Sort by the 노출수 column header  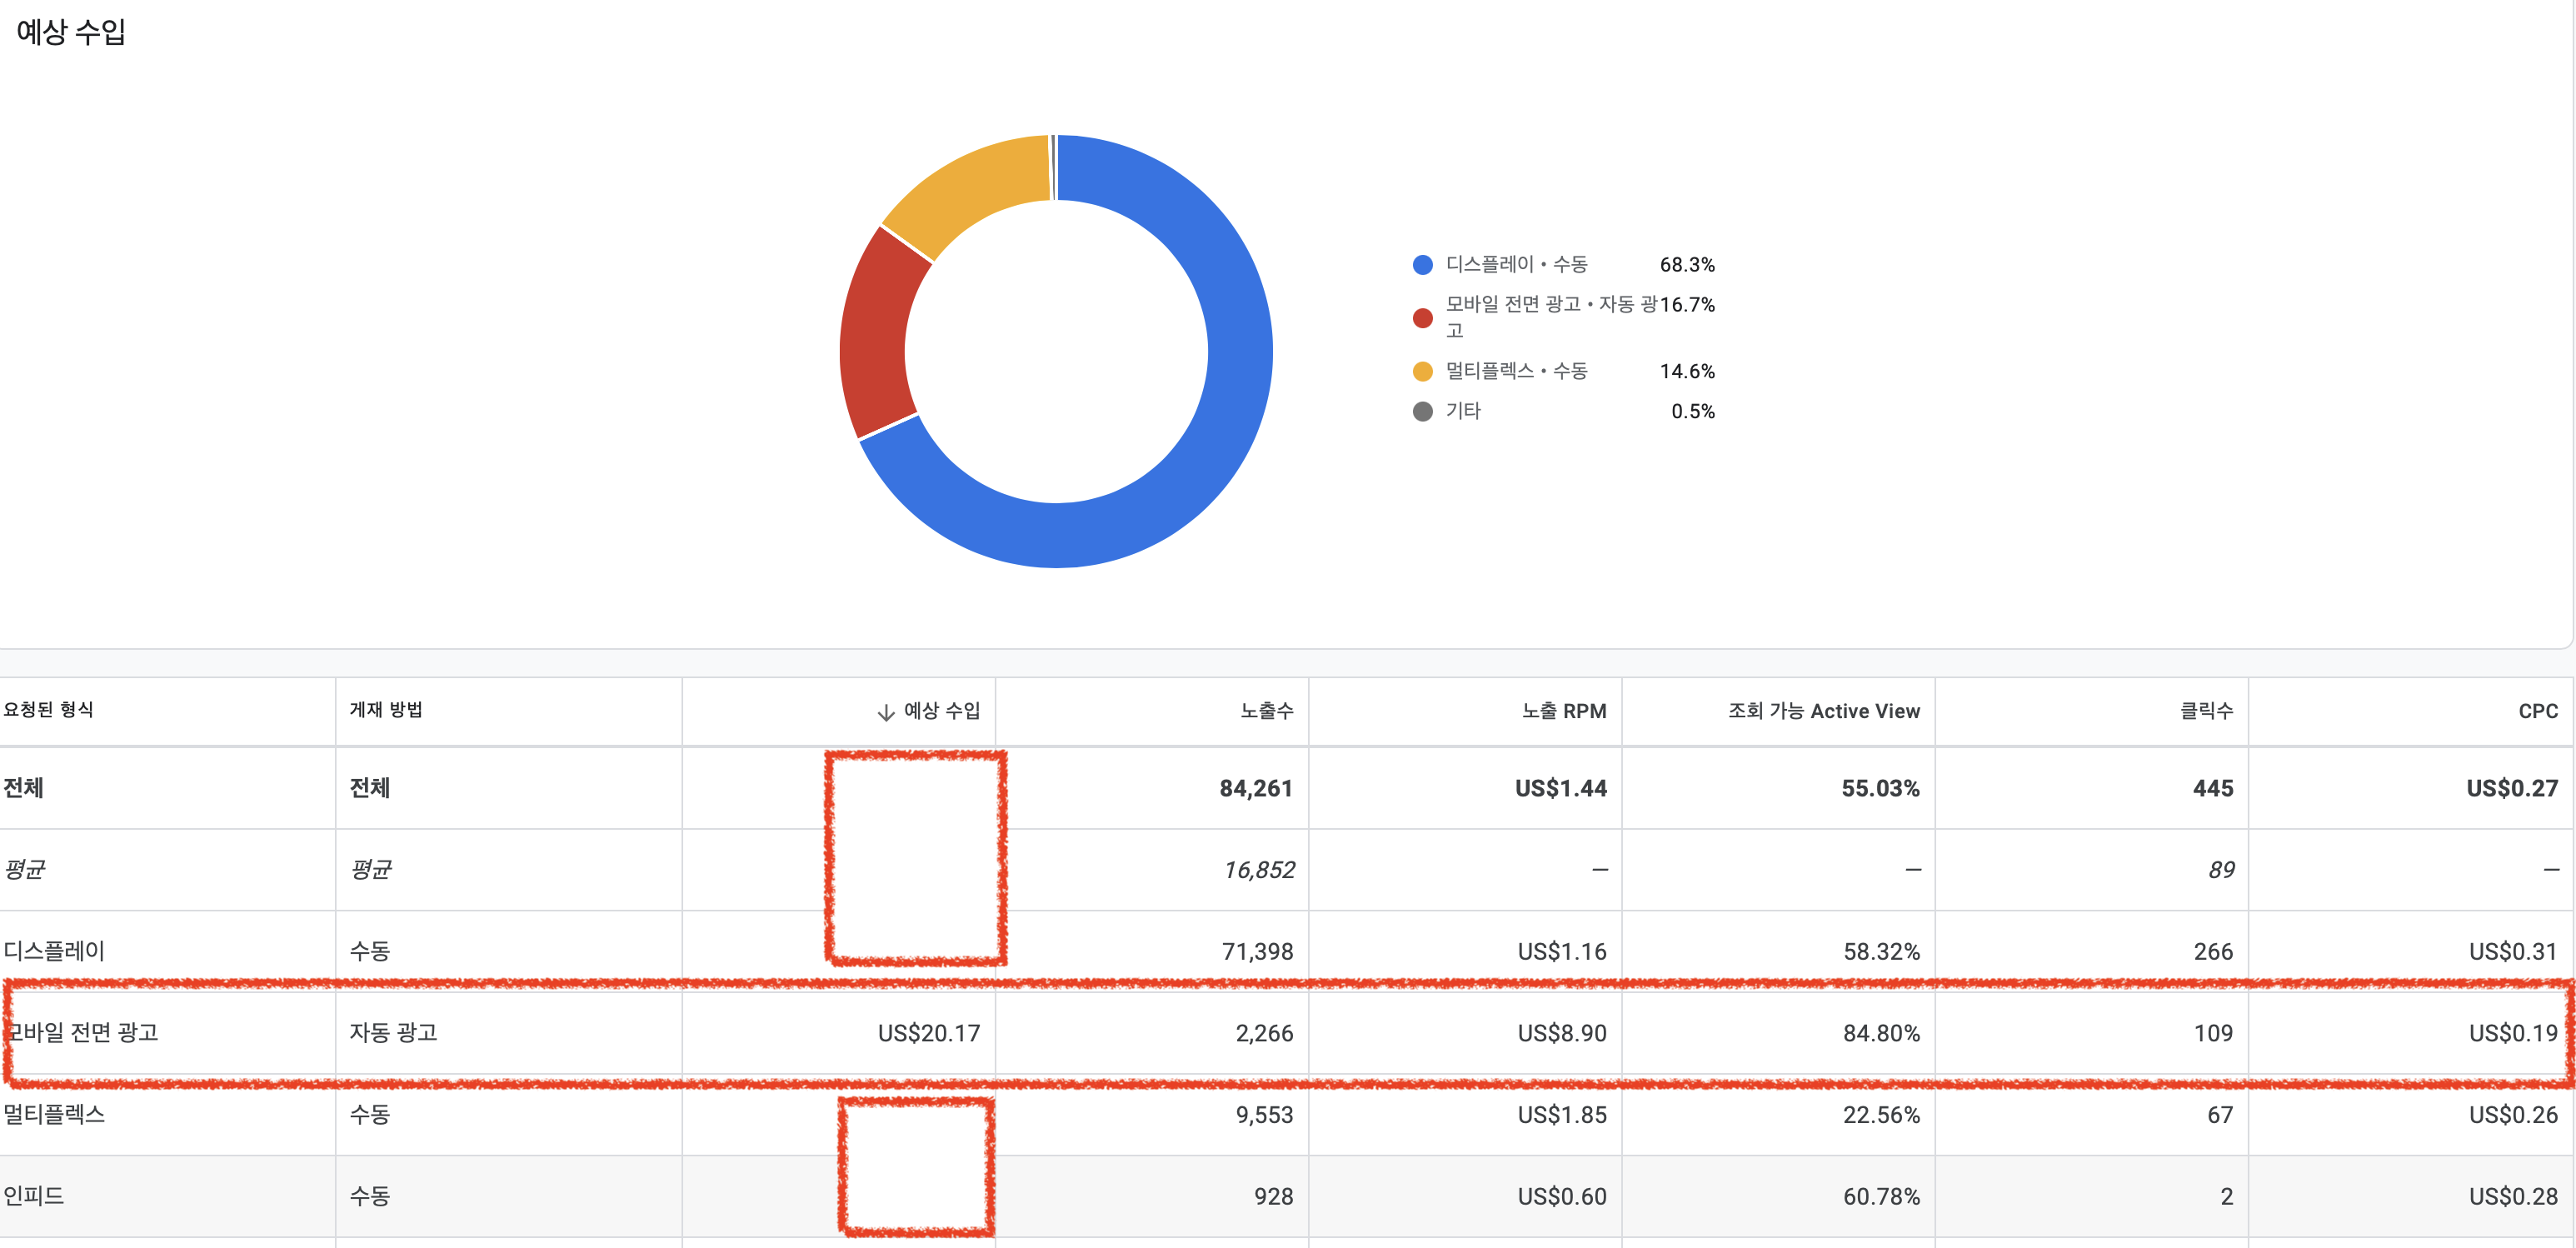[1266, 711]
